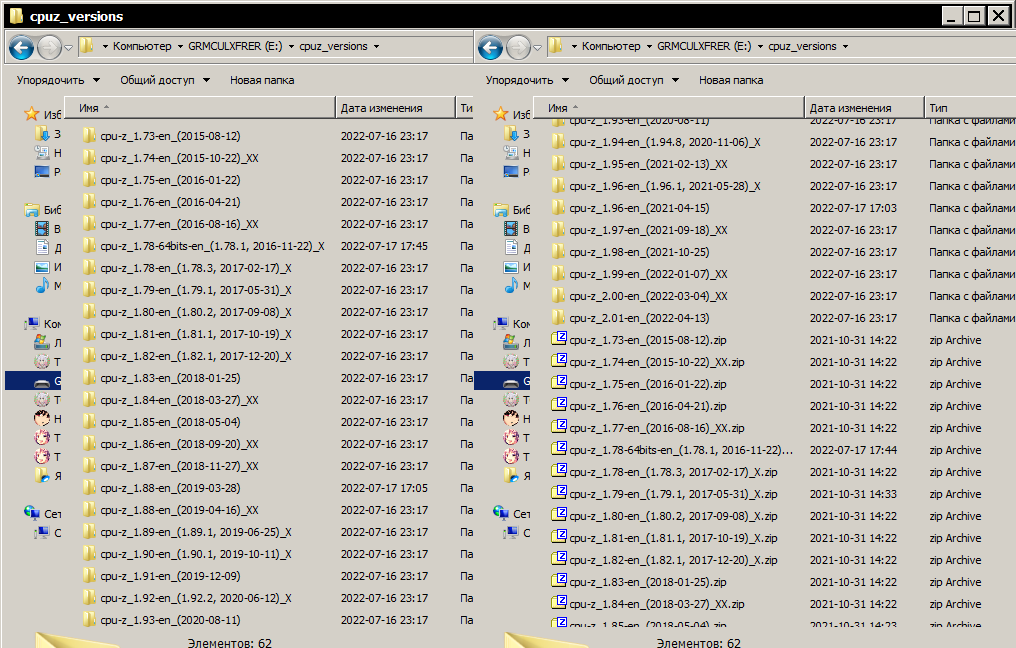Screen dimensions: 1016x648
Task: Sort by Имя column in left pane
Action: pos(200,108)
